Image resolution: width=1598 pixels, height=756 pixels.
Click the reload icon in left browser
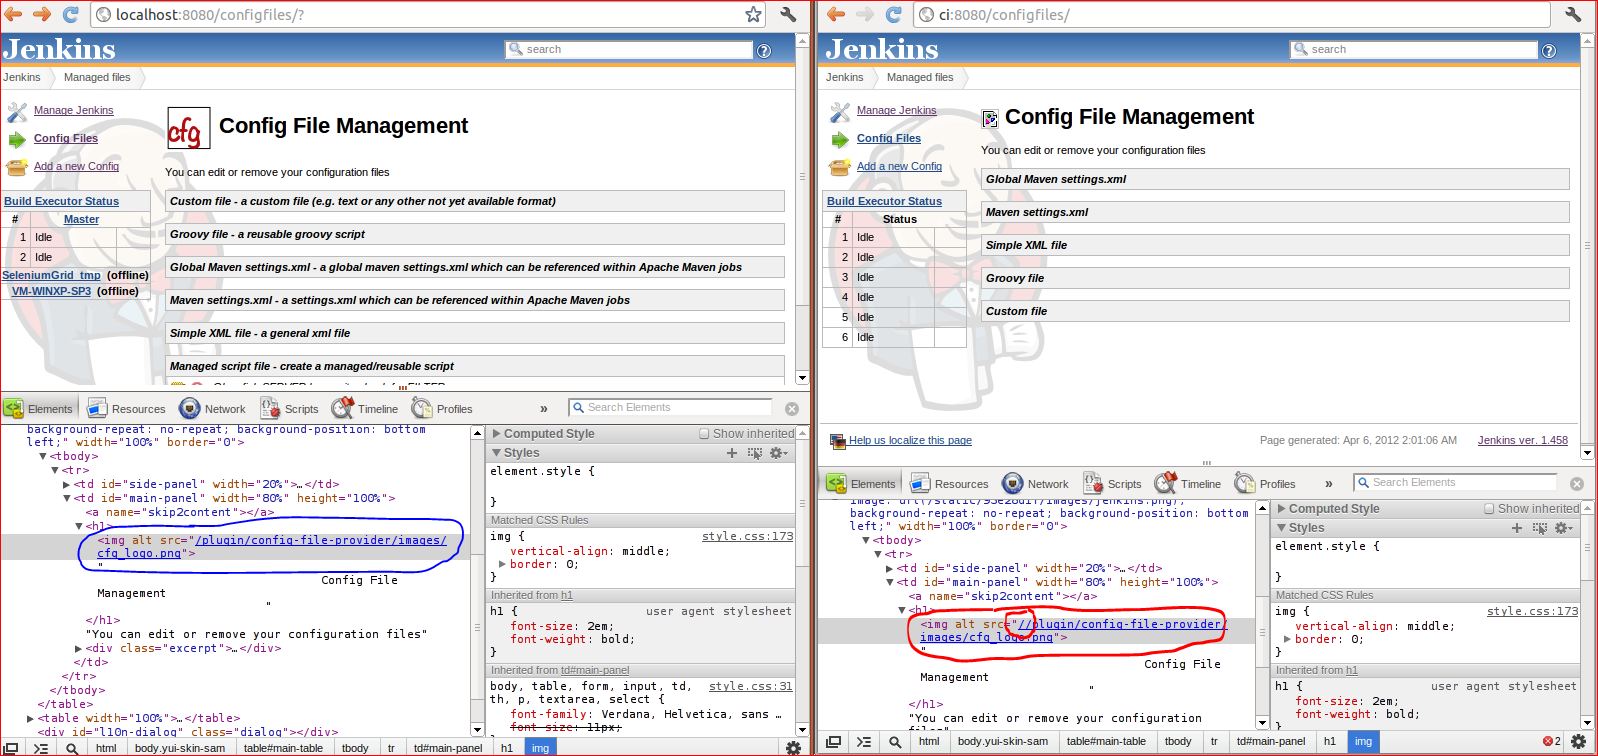(x=70, y=14)
